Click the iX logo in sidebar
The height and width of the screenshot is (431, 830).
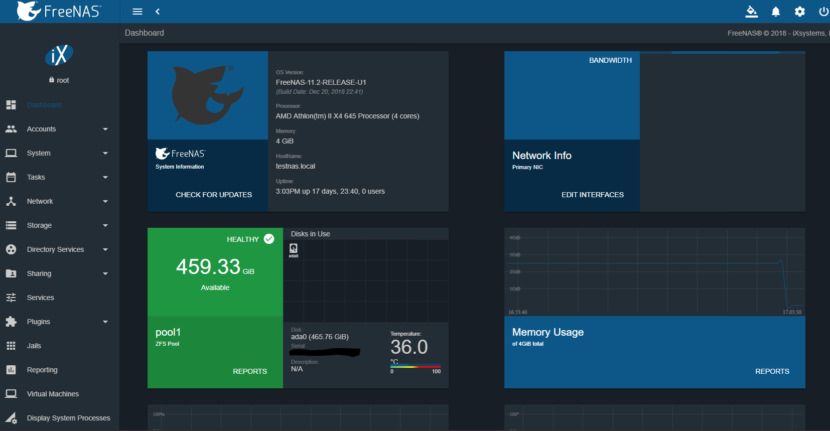[59, 55]
